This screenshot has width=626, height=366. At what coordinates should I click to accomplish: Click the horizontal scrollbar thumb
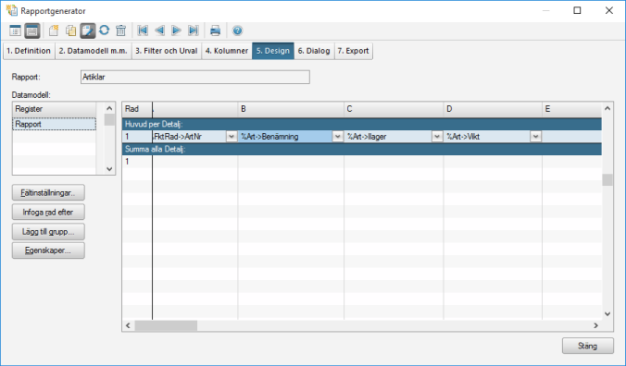click(166, 326)
